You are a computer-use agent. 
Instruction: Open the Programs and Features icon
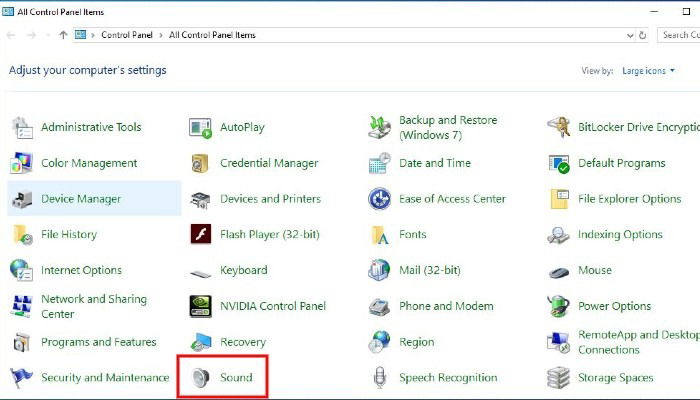(21, 342)
